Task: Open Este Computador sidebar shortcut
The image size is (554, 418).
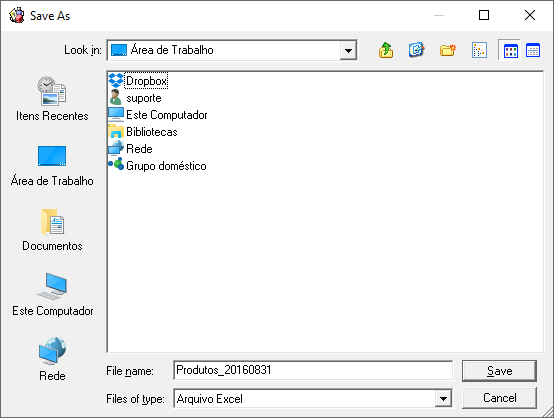Action: [52, 295]
